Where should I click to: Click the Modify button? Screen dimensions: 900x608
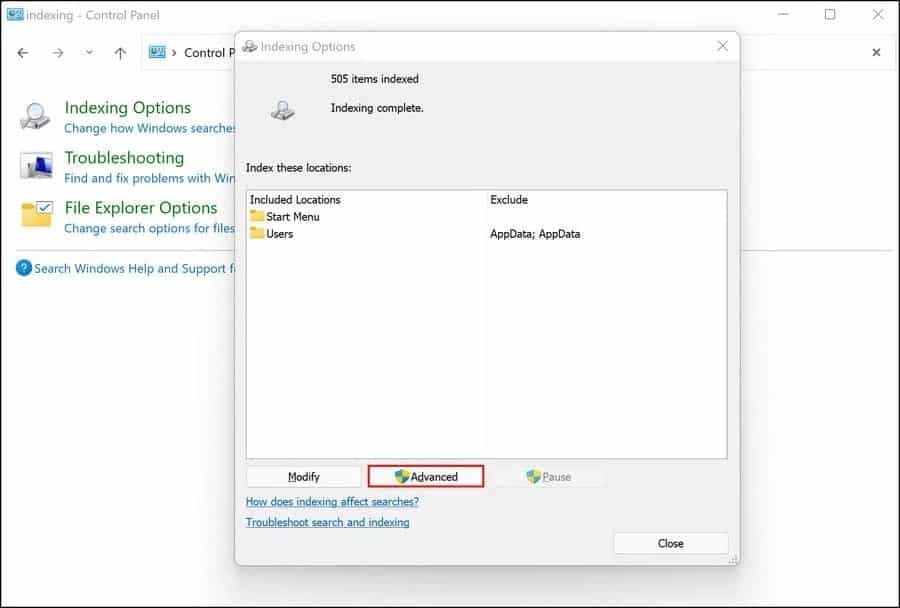tap(302, 476)
